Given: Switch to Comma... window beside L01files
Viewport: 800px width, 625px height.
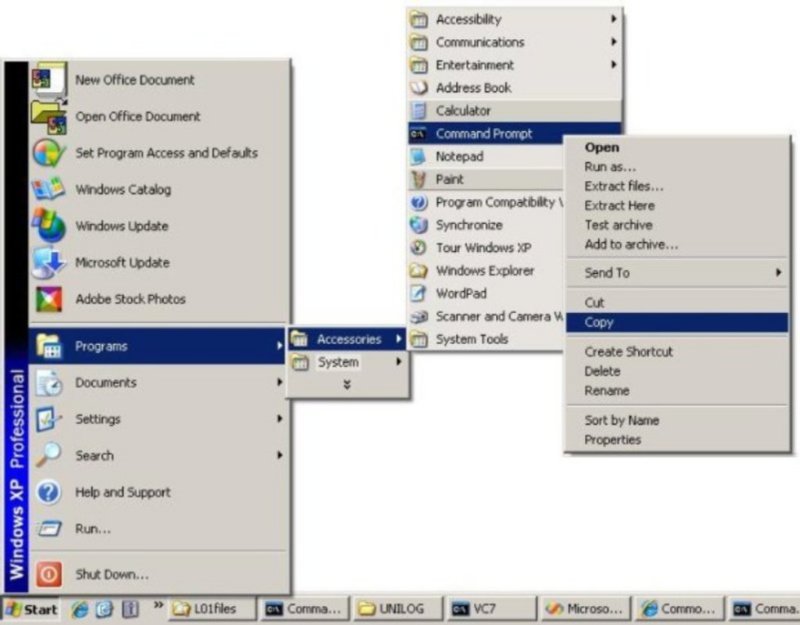Looking at the screenshot, I should 306,609.
